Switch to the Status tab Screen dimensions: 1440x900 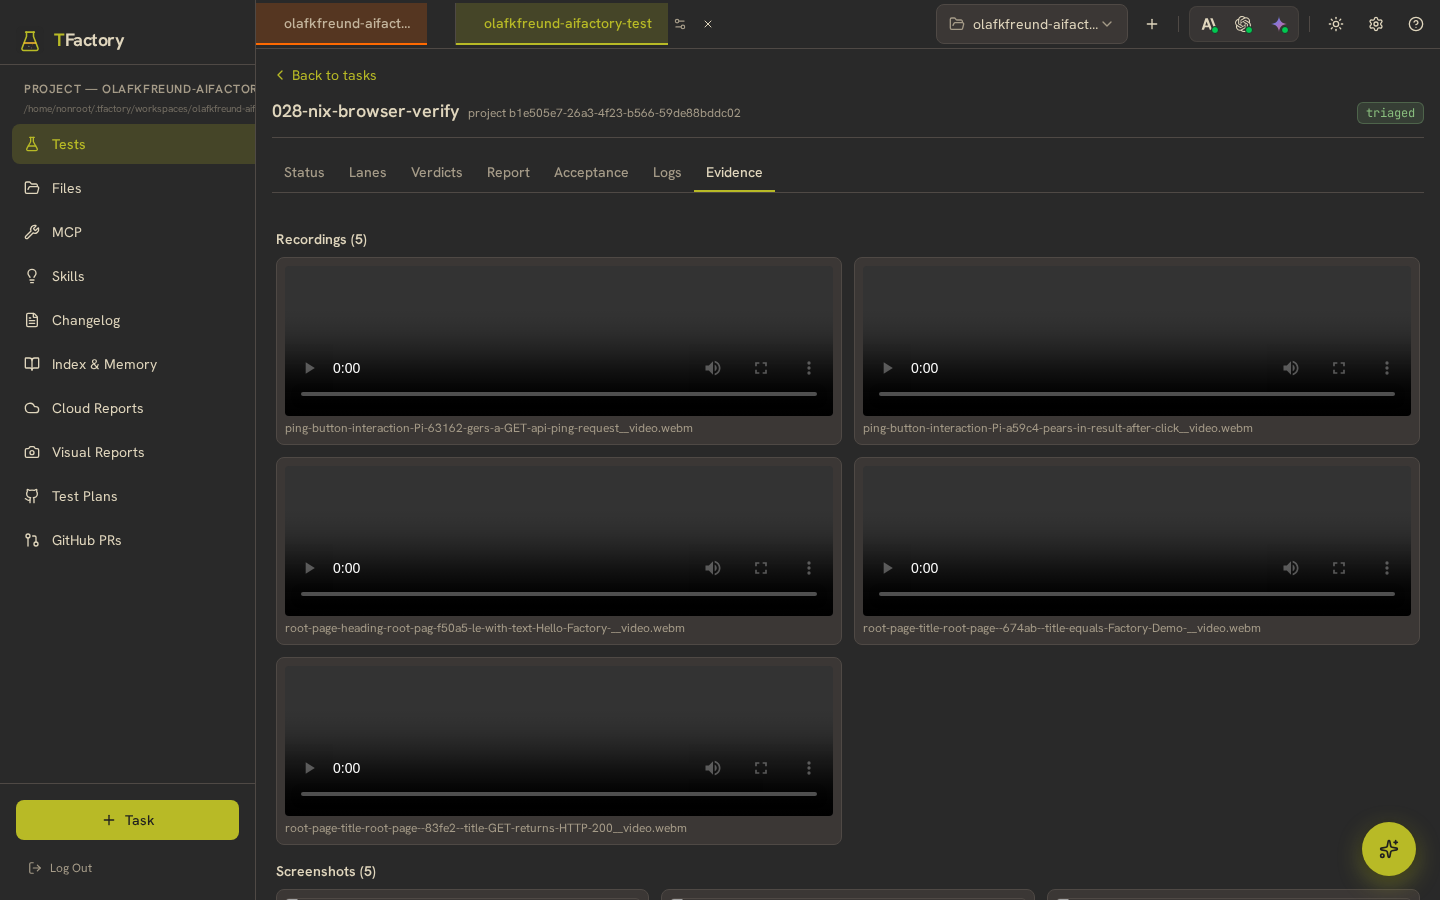point(304,172)
